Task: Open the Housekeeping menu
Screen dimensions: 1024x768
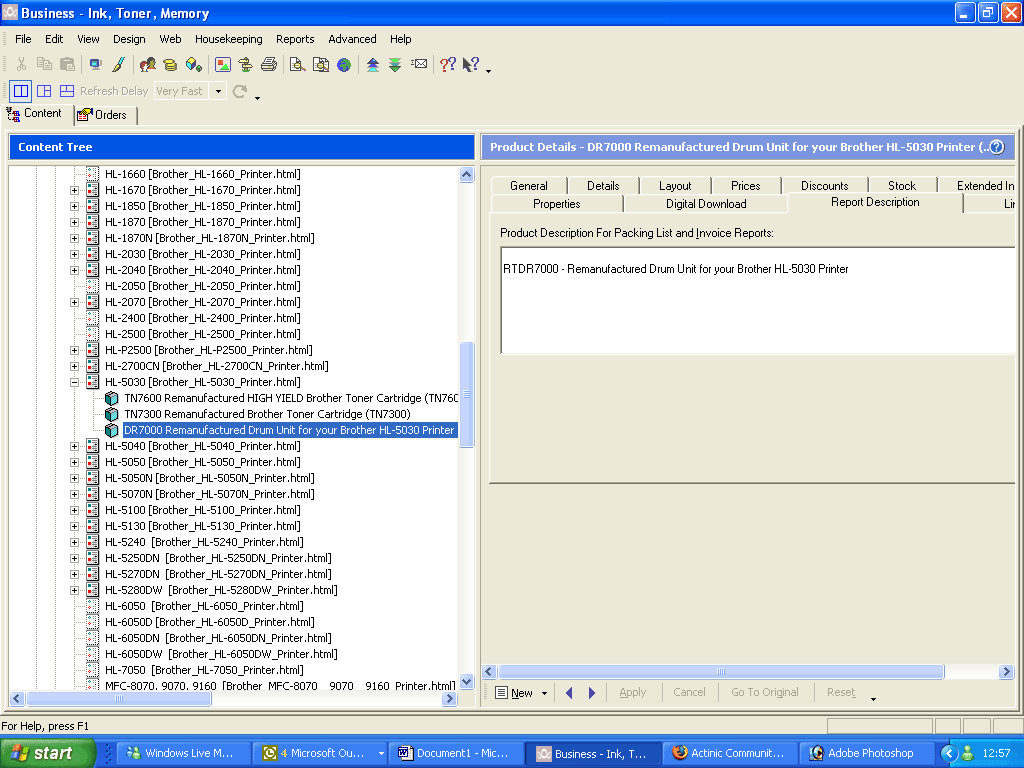Action: click(228, 39)
